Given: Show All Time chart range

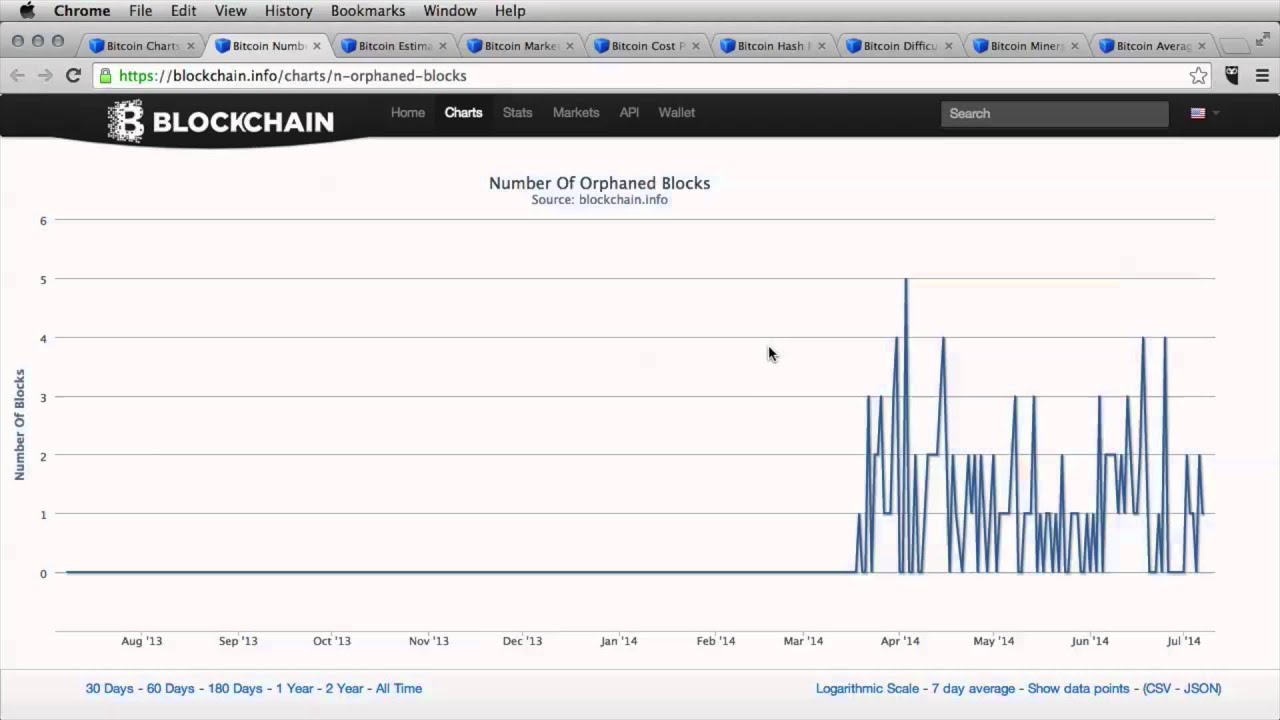Looking at the screenshot, I should coord(399,688).
